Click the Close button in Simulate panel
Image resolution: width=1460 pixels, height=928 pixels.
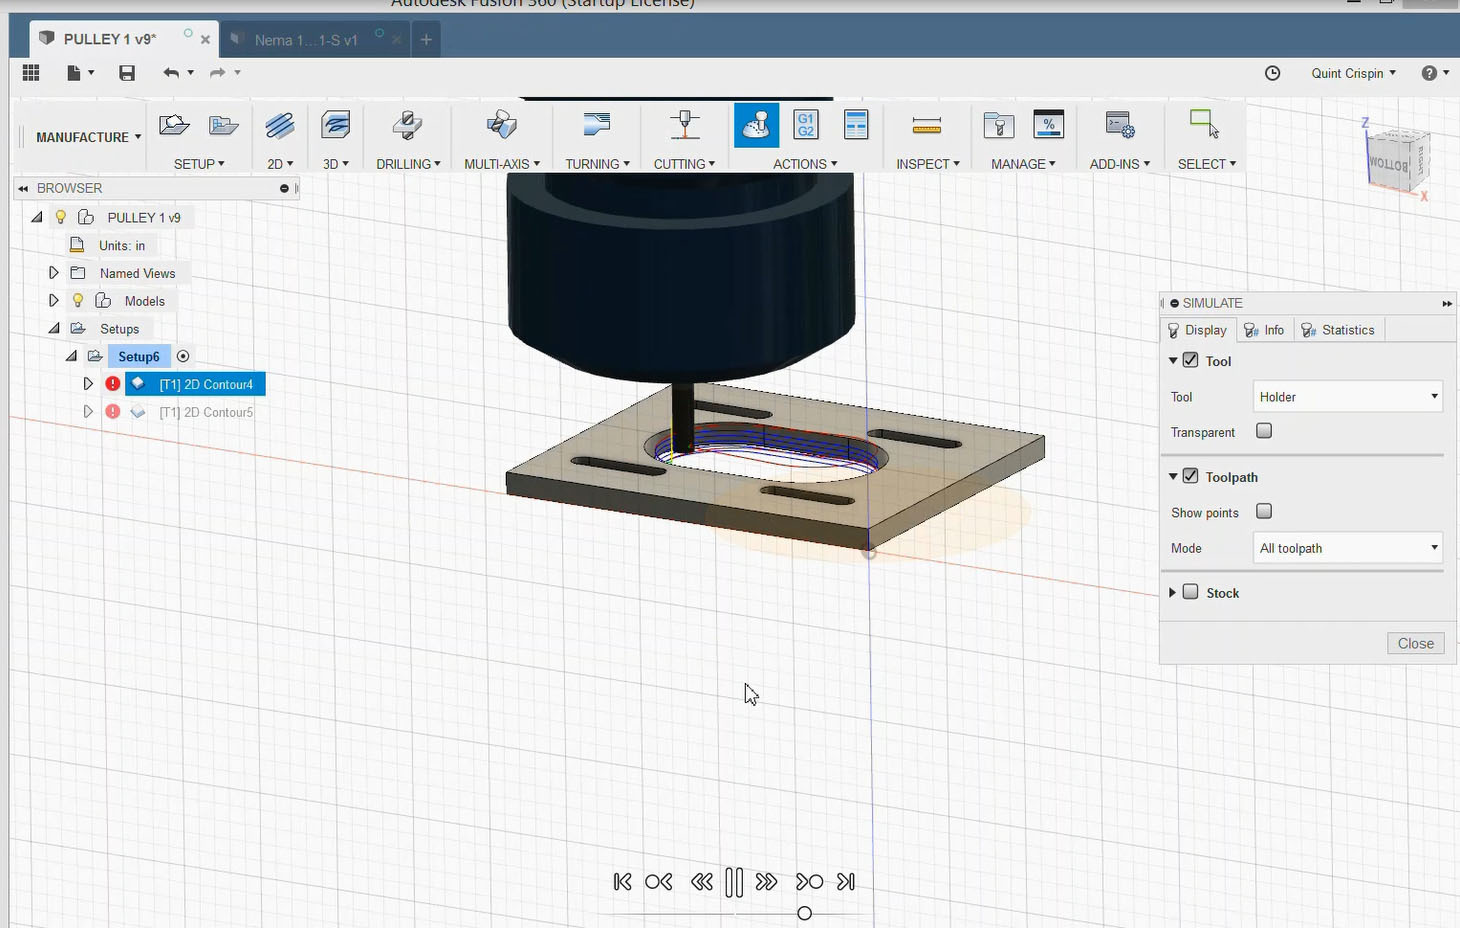click(x=1415, y=643)
